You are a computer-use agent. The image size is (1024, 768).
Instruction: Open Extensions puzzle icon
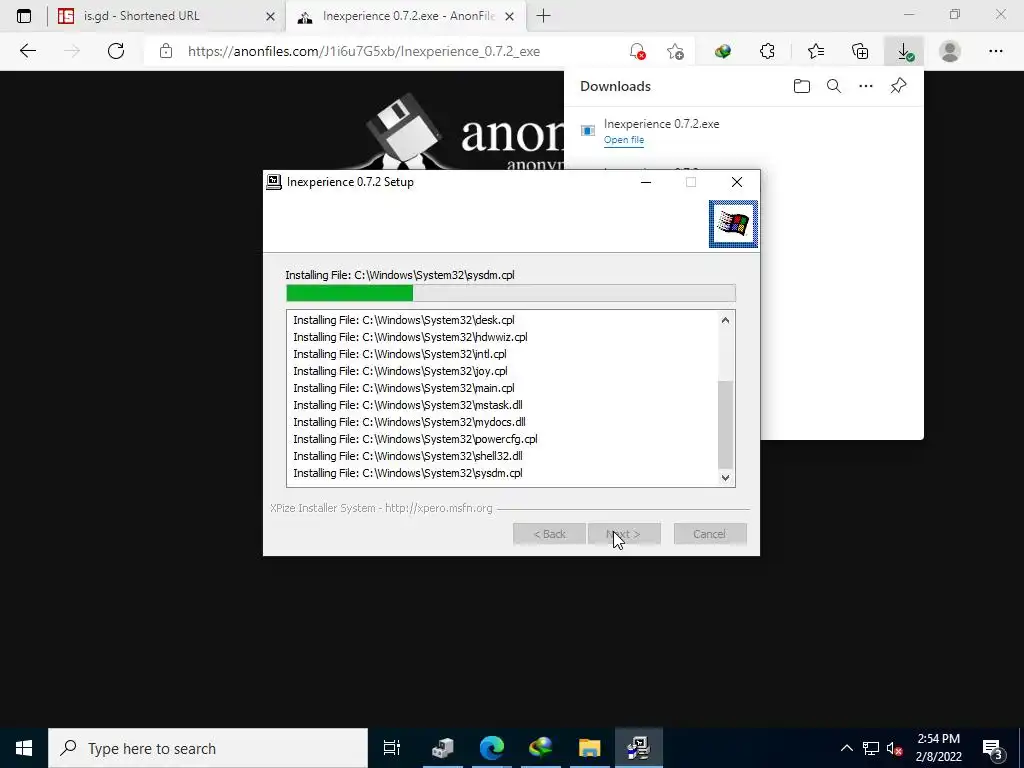click(767, 51)
